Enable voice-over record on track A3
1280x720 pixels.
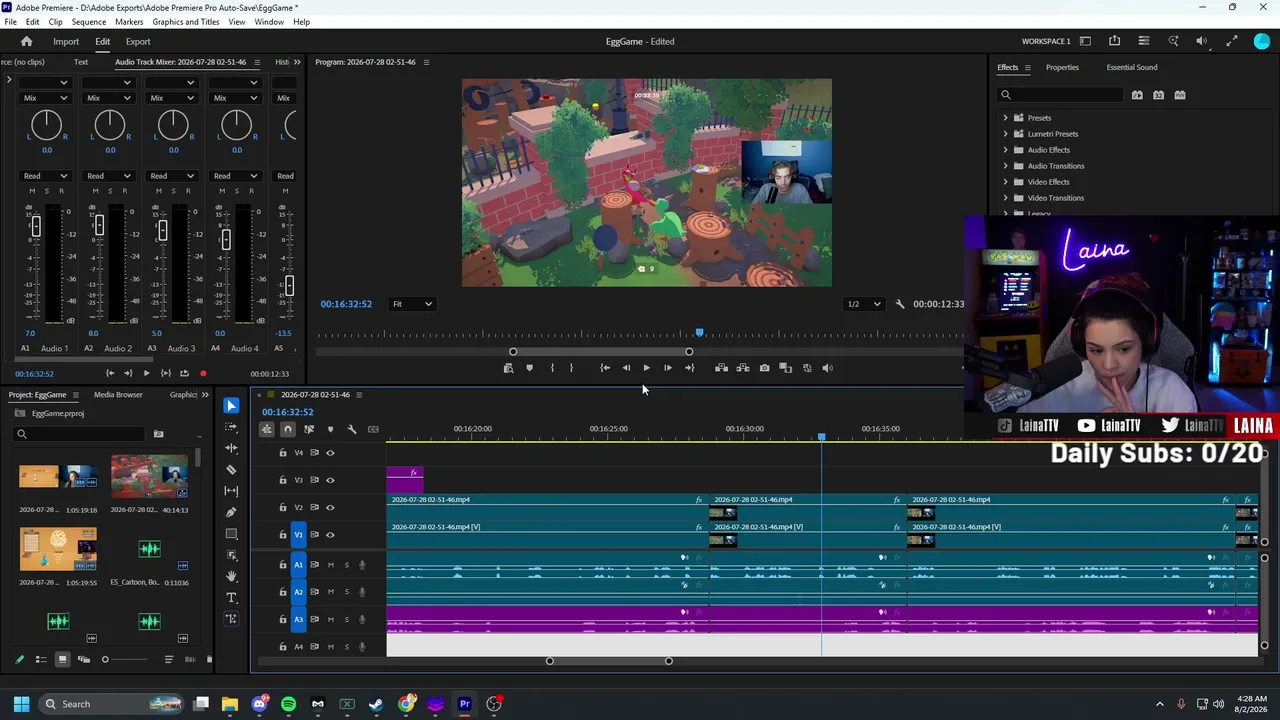362,620
